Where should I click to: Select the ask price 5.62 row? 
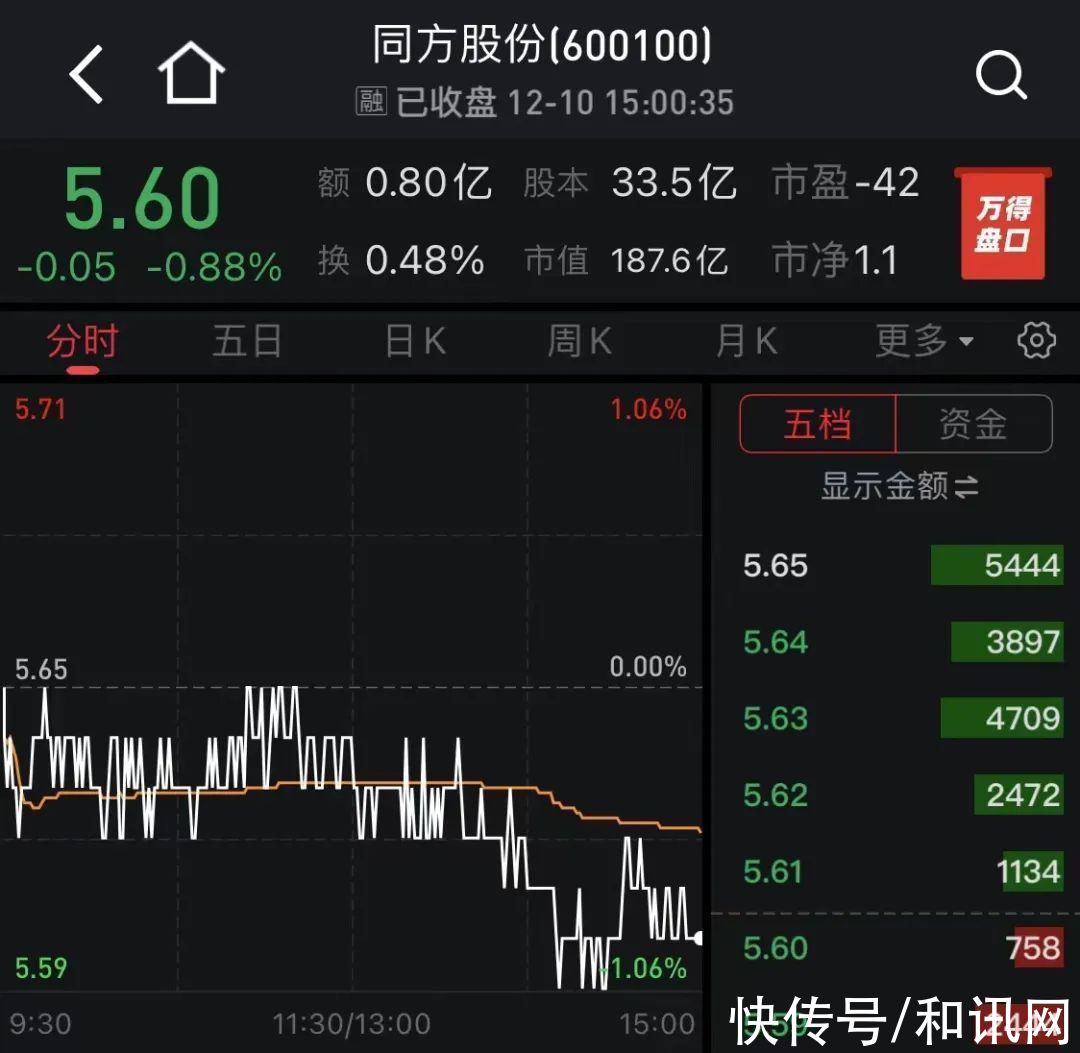902,795
